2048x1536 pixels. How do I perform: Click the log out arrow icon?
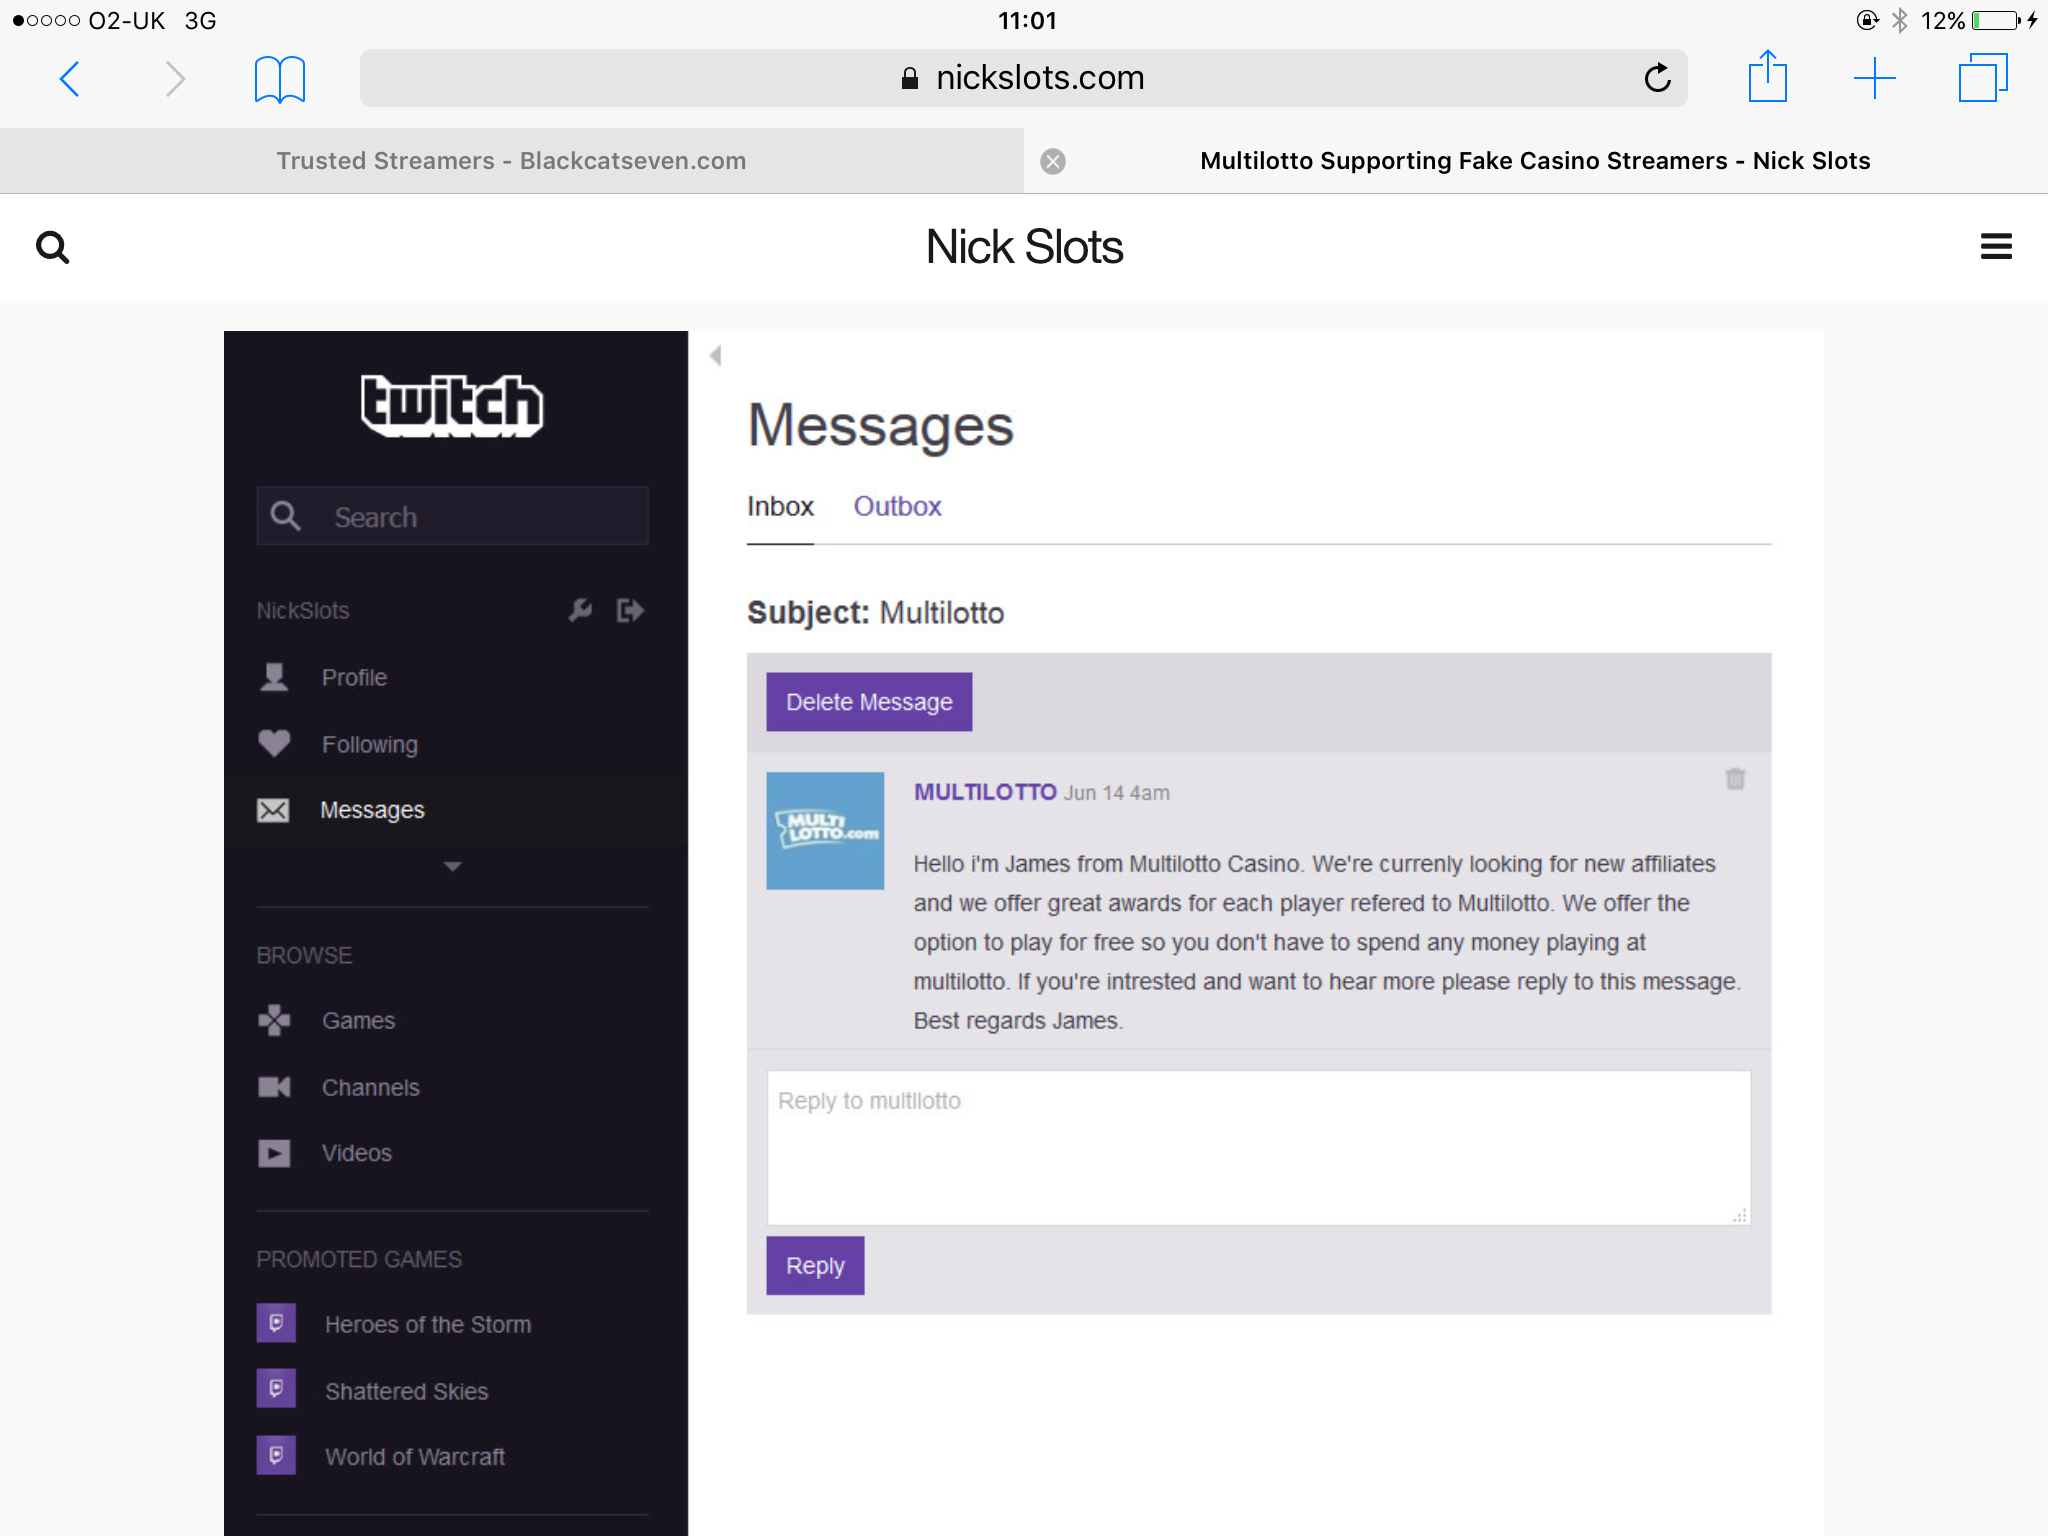coord(630,610)
